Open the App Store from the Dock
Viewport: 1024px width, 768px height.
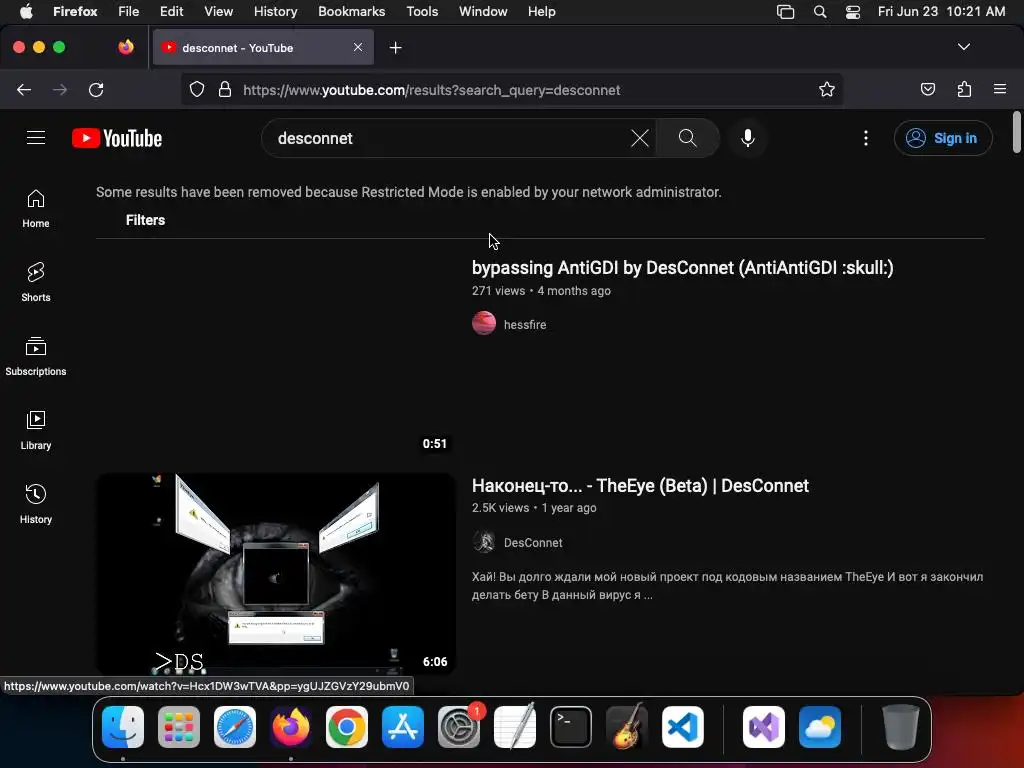[x=403, y=727]
